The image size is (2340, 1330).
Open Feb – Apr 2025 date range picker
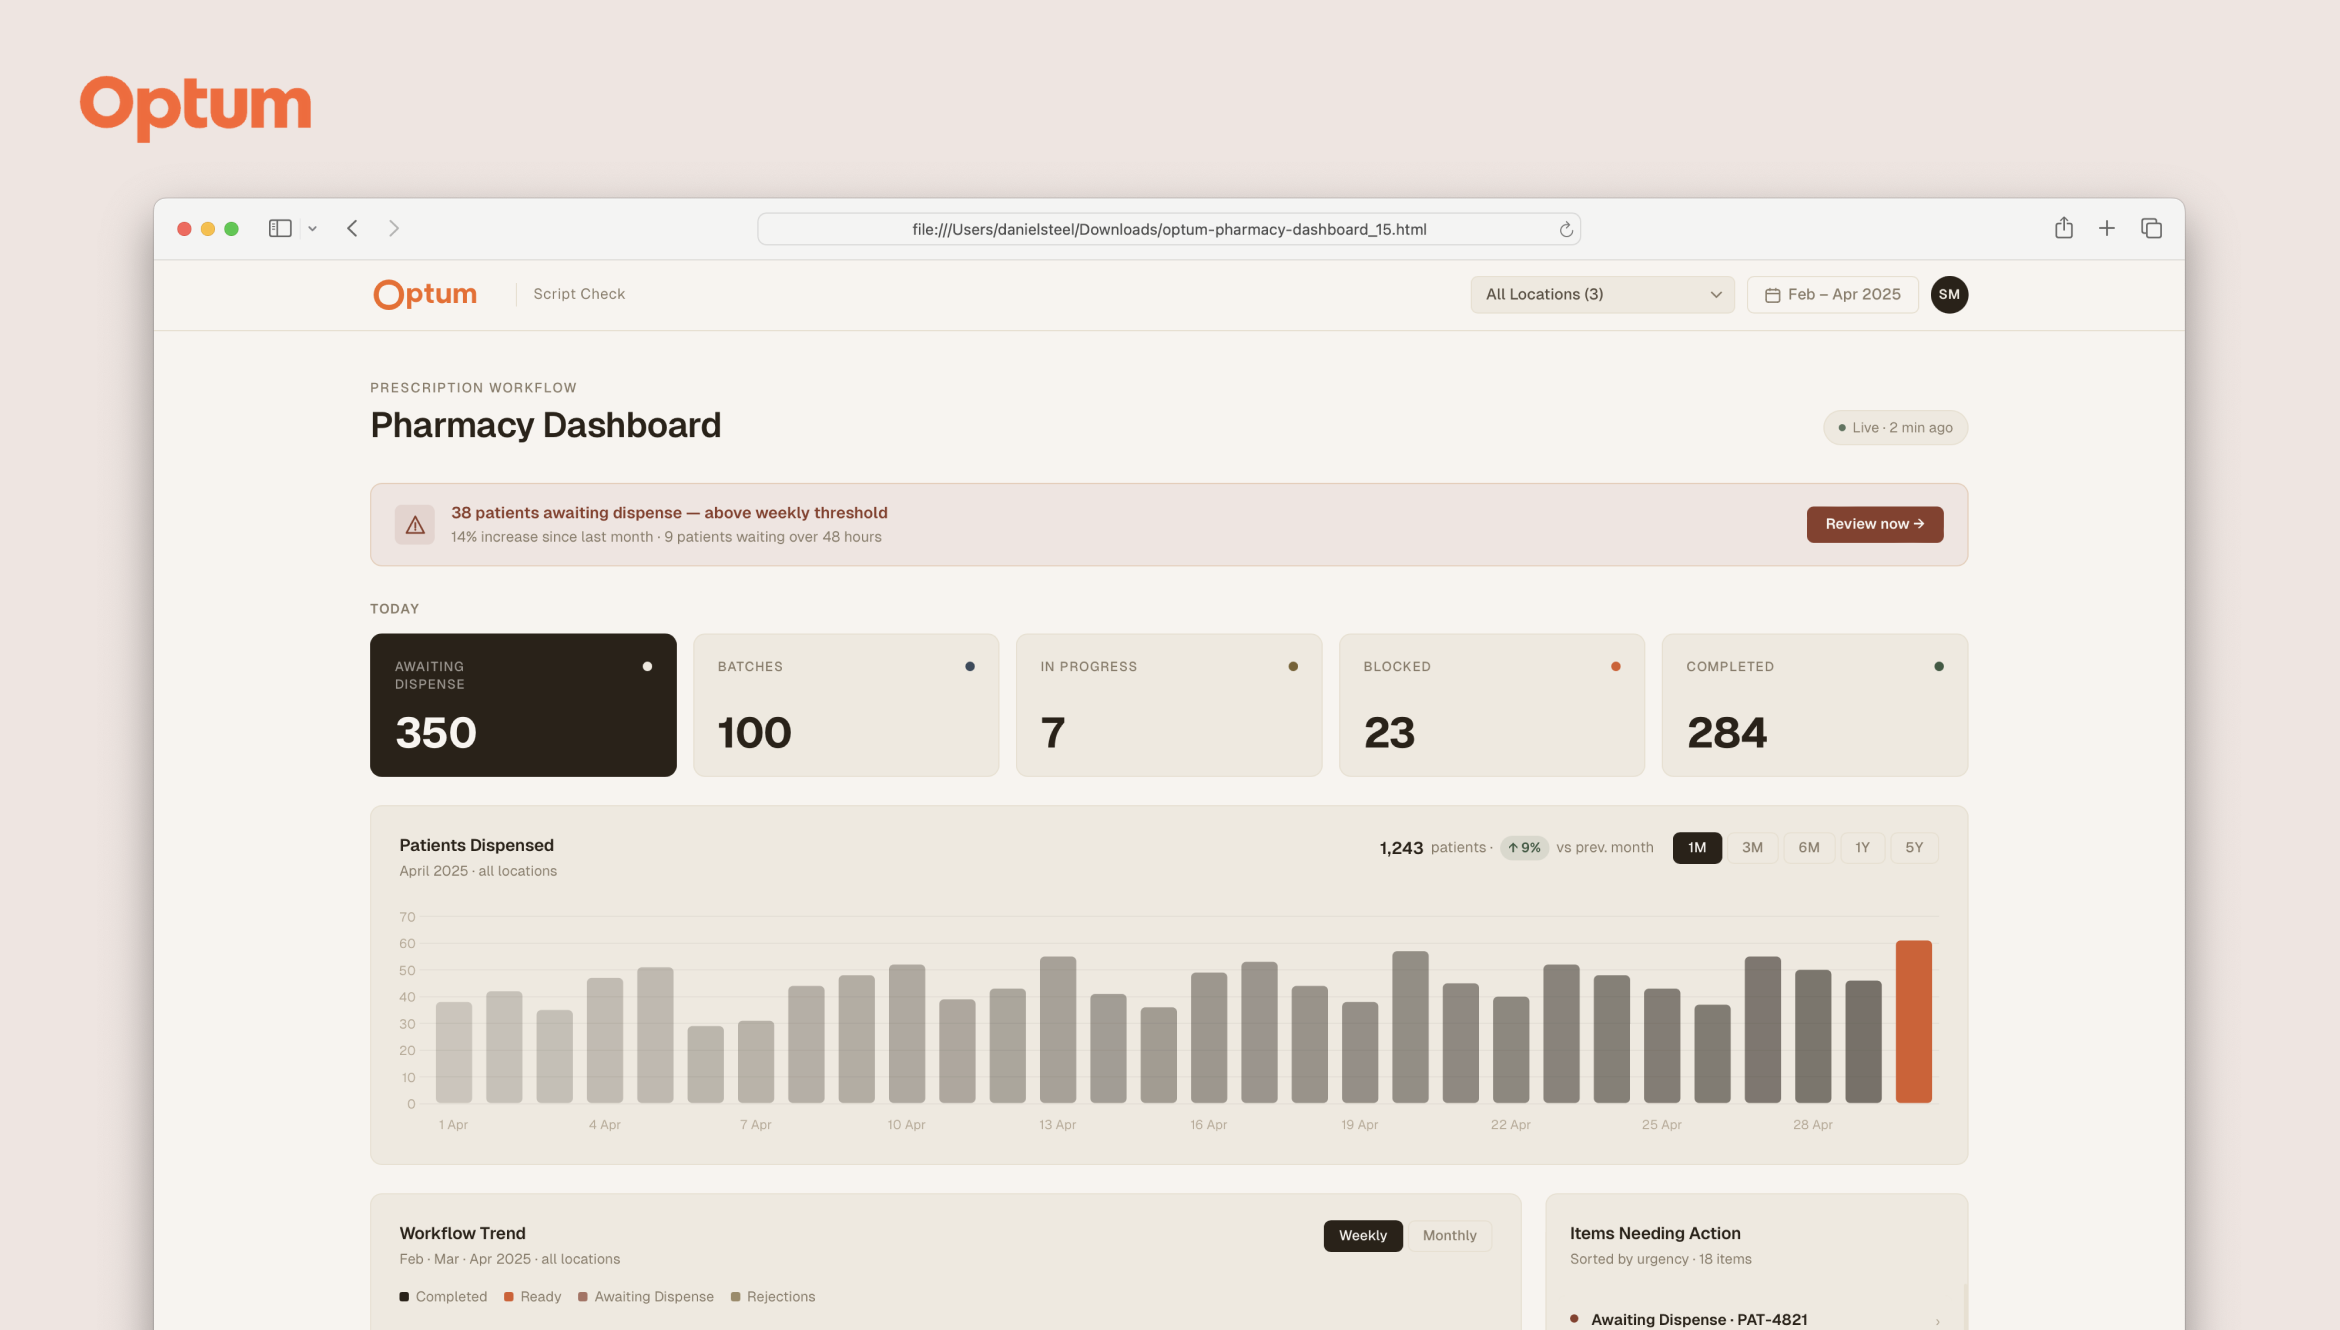[1832, 294]
